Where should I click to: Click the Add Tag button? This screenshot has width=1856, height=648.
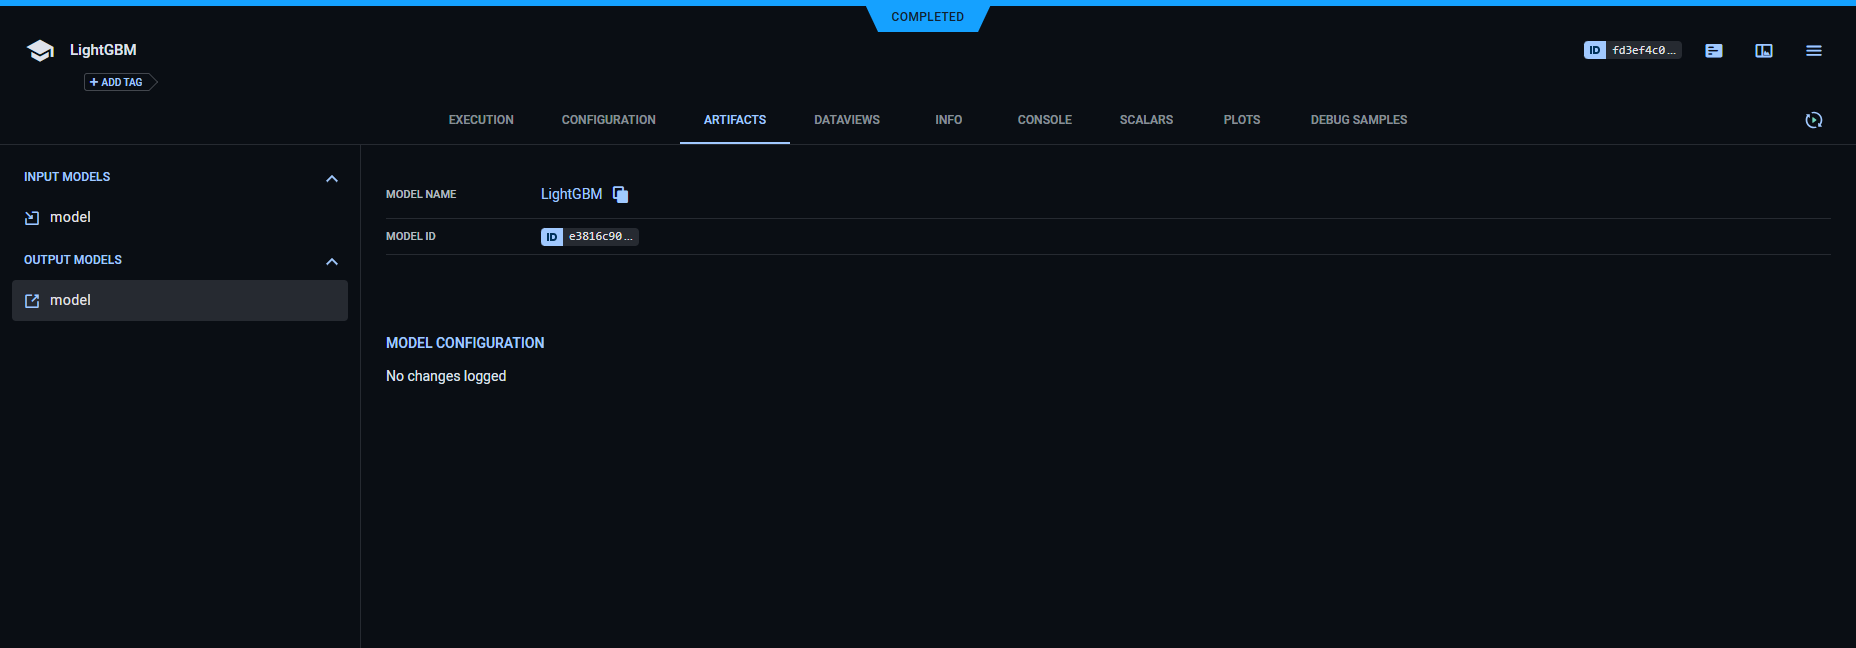[x=117, y=82]
